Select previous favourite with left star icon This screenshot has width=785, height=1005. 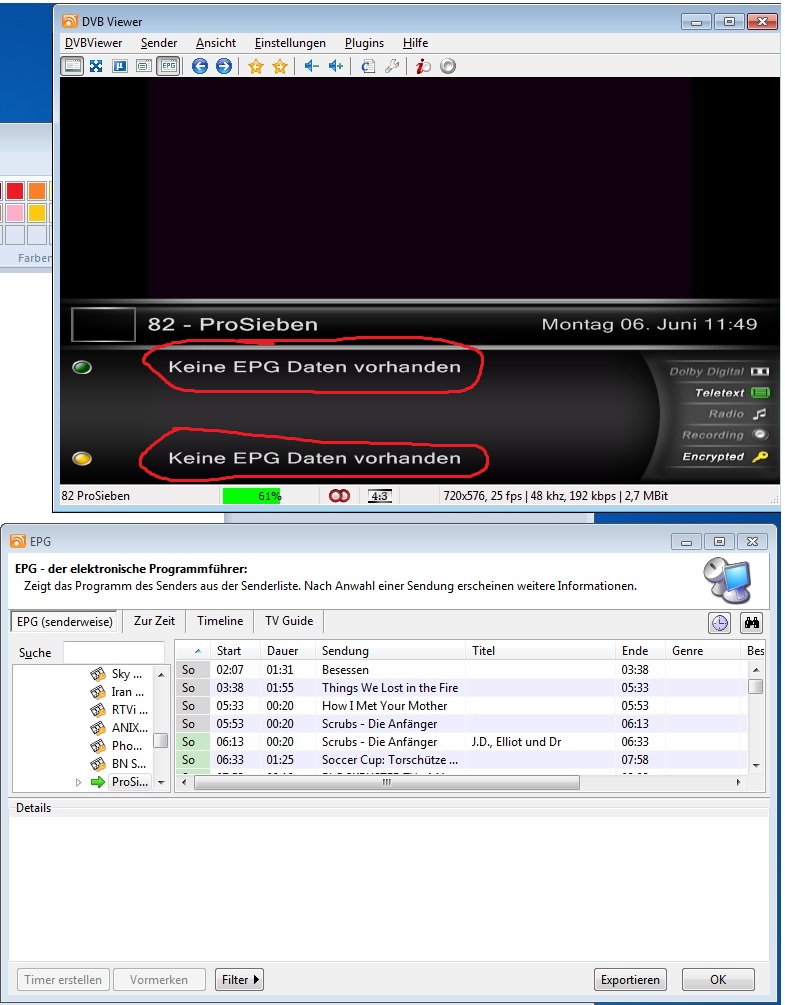pyautogui.click(x=256, y=65)
